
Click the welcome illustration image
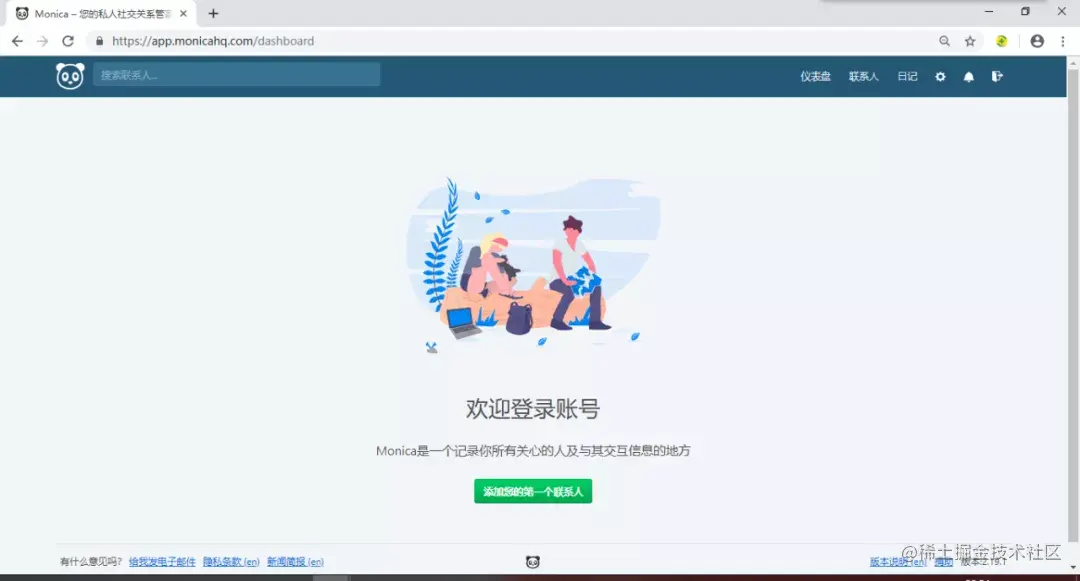[533, 265]
